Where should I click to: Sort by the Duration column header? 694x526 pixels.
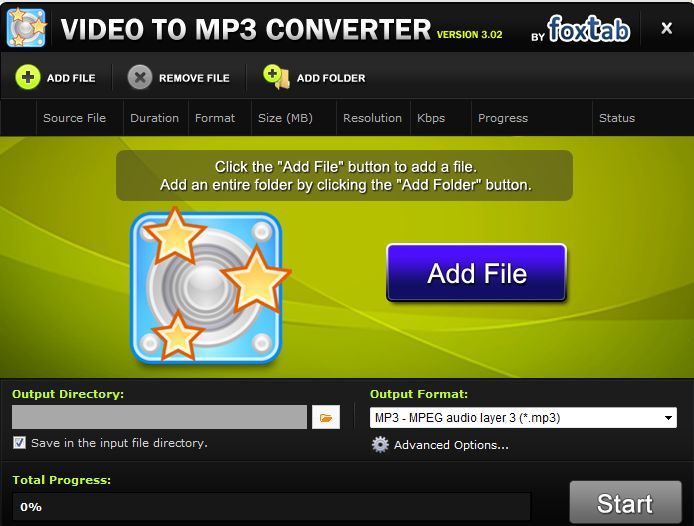tap(154, 118)
